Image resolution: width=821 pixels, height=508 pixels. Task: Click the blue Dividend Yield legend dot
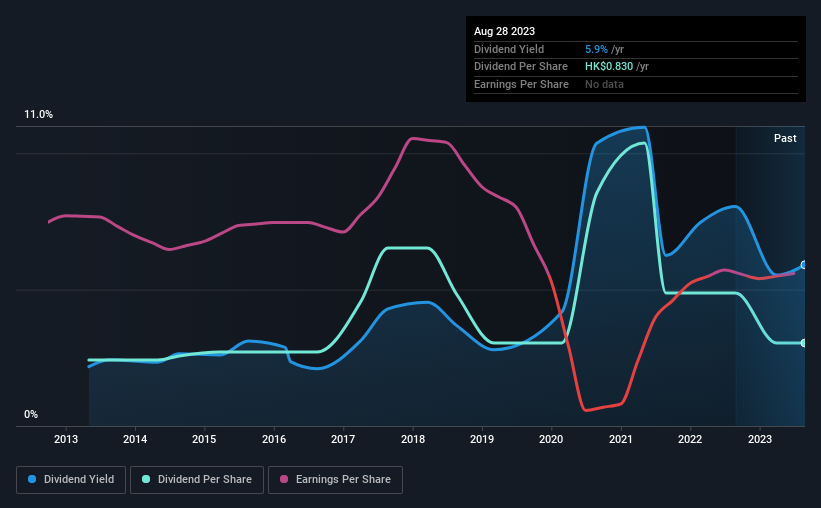pyautogui.click(x=32, y=479)
